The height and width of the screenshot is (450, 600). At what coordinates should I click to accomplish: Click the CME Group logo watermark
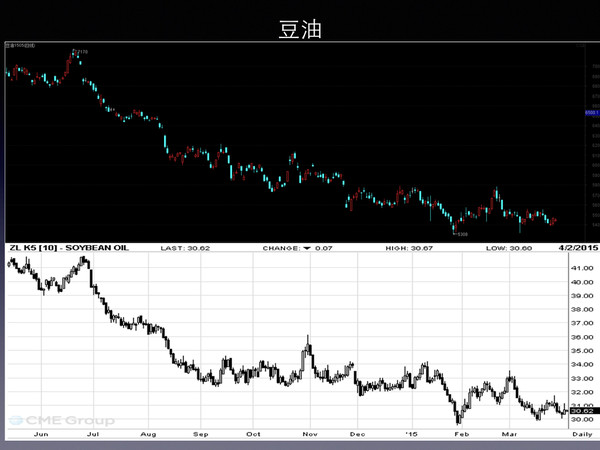62,421
